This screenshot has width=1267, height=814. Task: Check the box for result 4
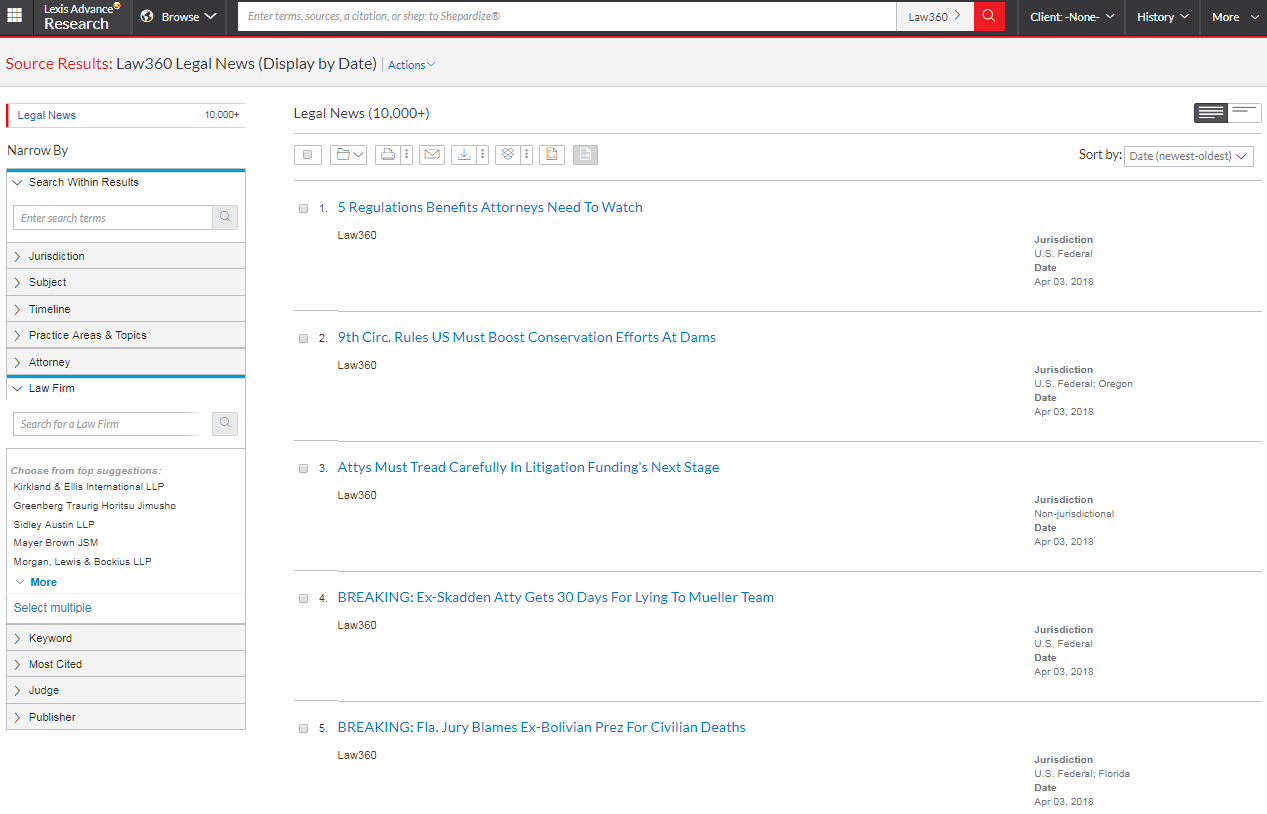tap(303, 598)
